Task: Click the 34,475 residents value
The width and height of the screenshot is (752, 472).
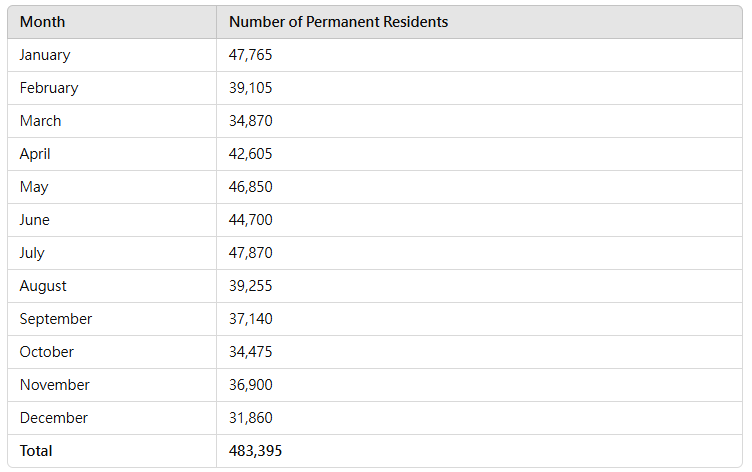Action: click(x=250, y=352)
